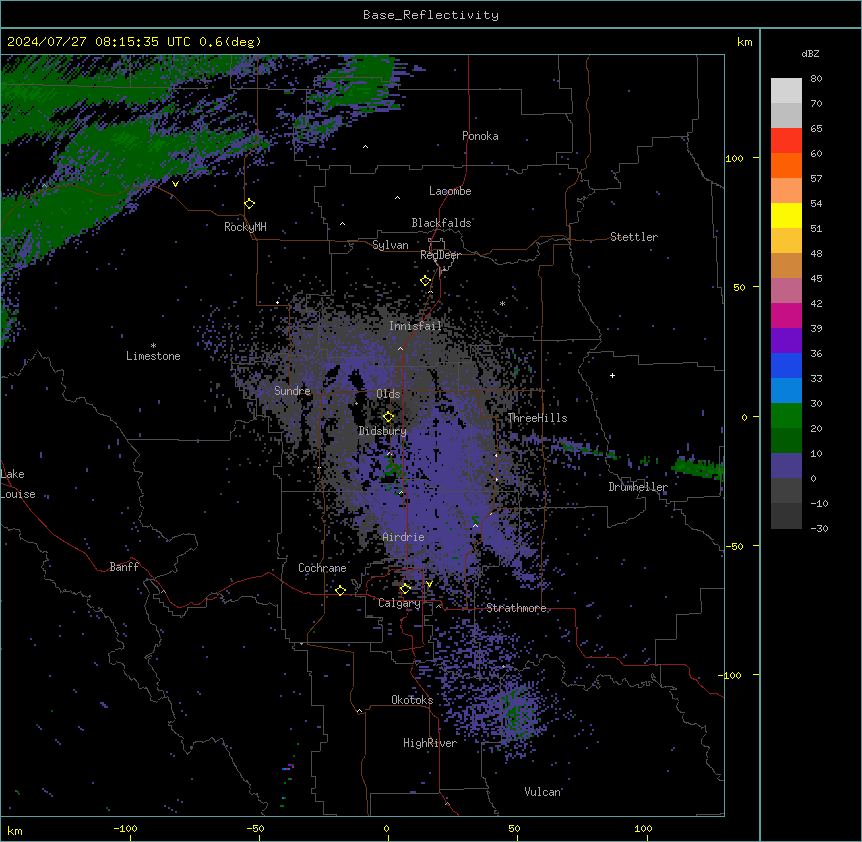Click the yellow V marker northwest of RockyMH
The height and width of the screenshot is (842, 862).
click(175, 184)
